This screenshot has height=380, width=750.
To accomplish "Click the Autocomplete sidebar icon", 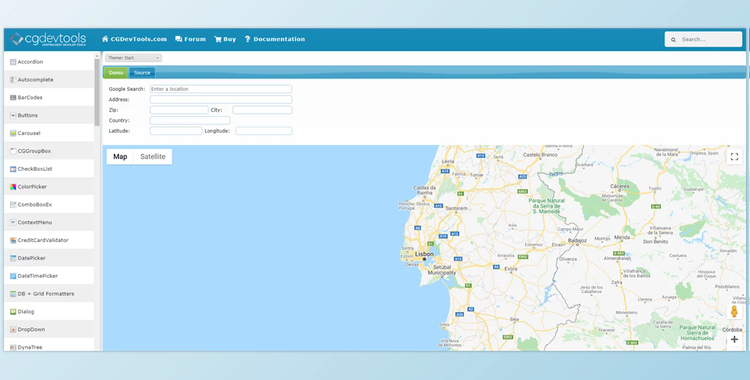I will coord(13,80).
